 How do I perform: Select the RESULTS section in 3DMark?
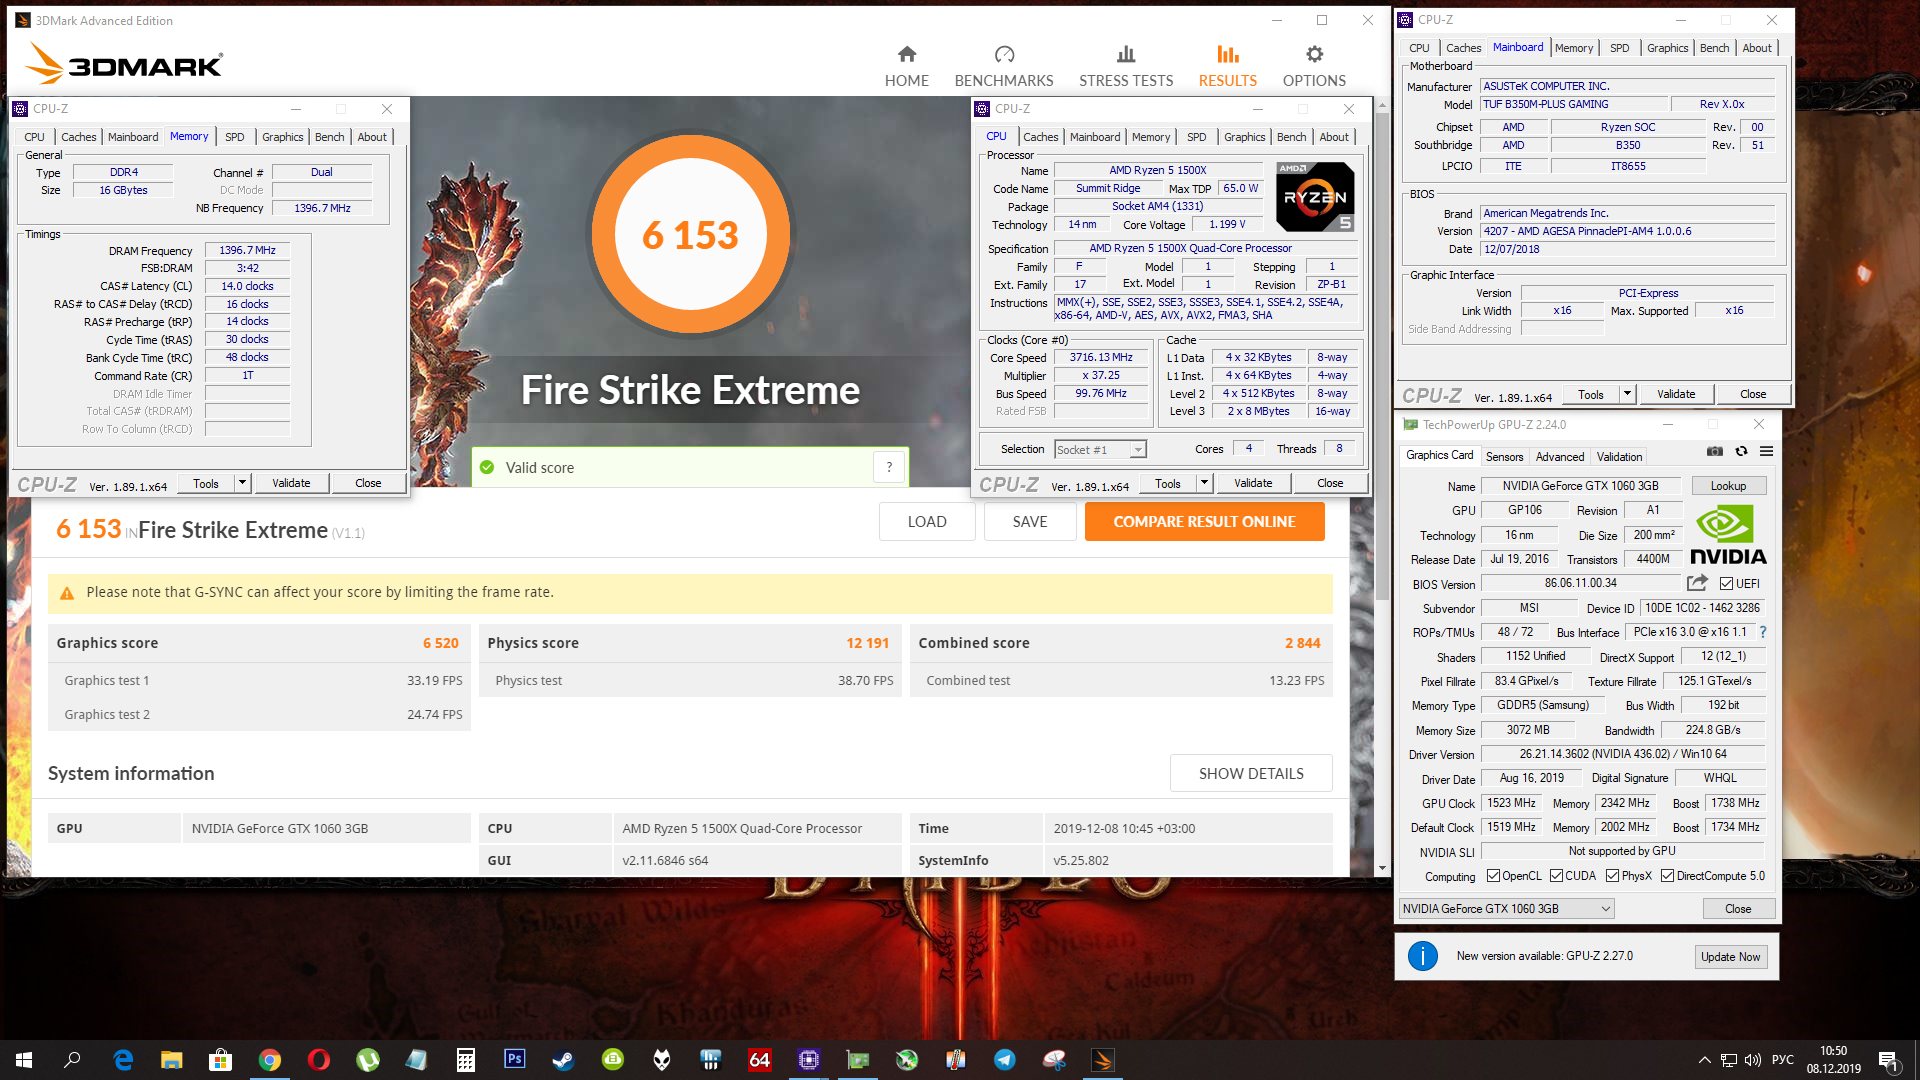(1228, 66)
